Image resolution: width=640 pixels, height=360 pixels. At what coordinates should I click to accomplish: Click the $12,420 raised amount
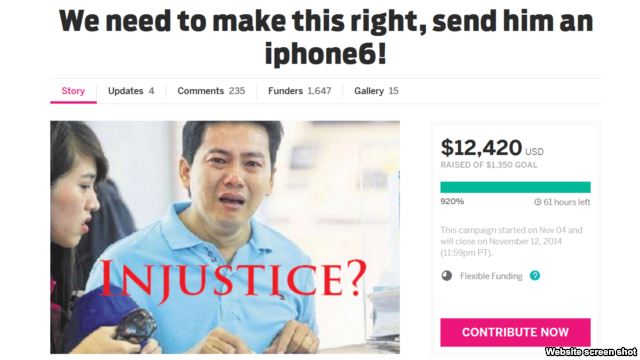coord(481,147)
